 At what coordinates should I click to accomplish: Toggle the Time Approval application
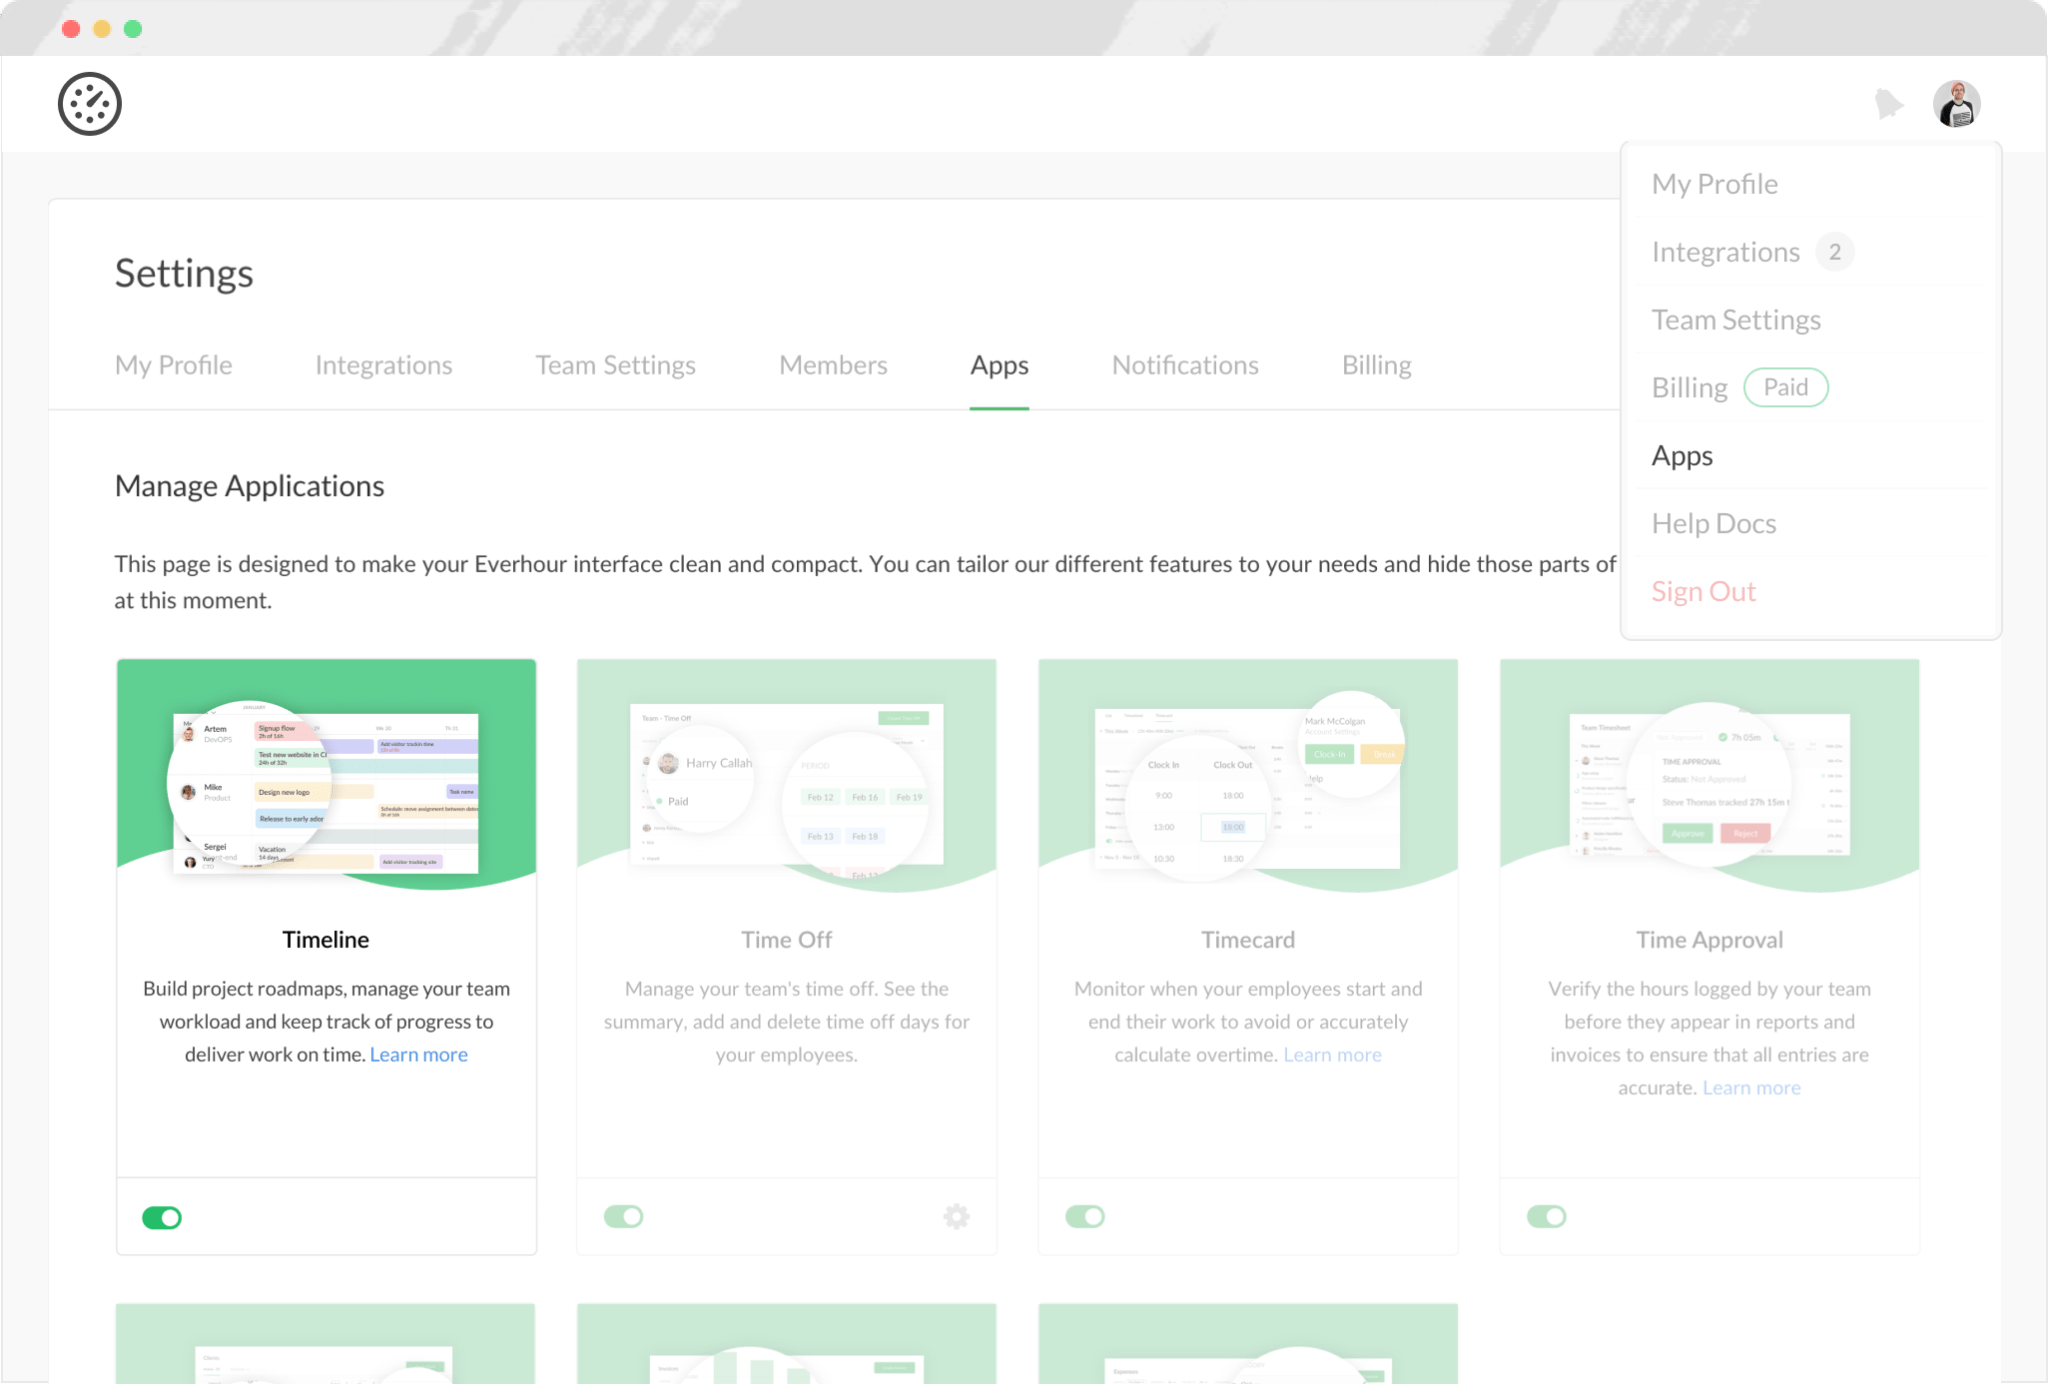[x=1547, y=1217]
